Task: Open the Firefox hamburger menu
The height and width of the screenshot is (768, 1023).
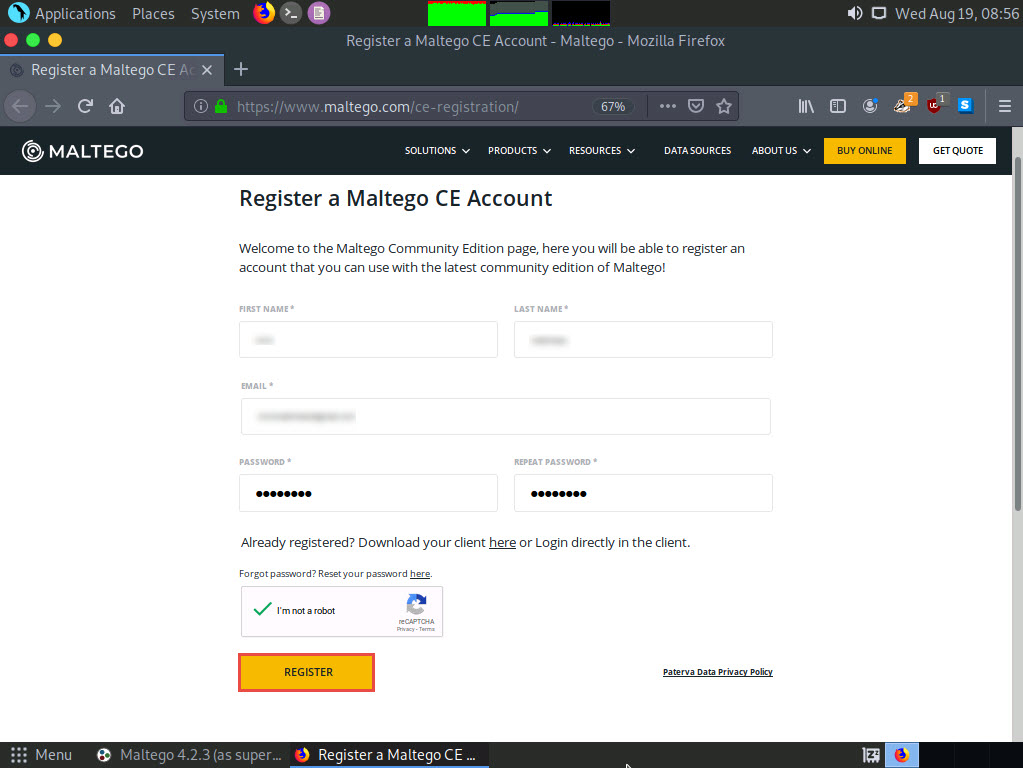Action: point(1005,106)
